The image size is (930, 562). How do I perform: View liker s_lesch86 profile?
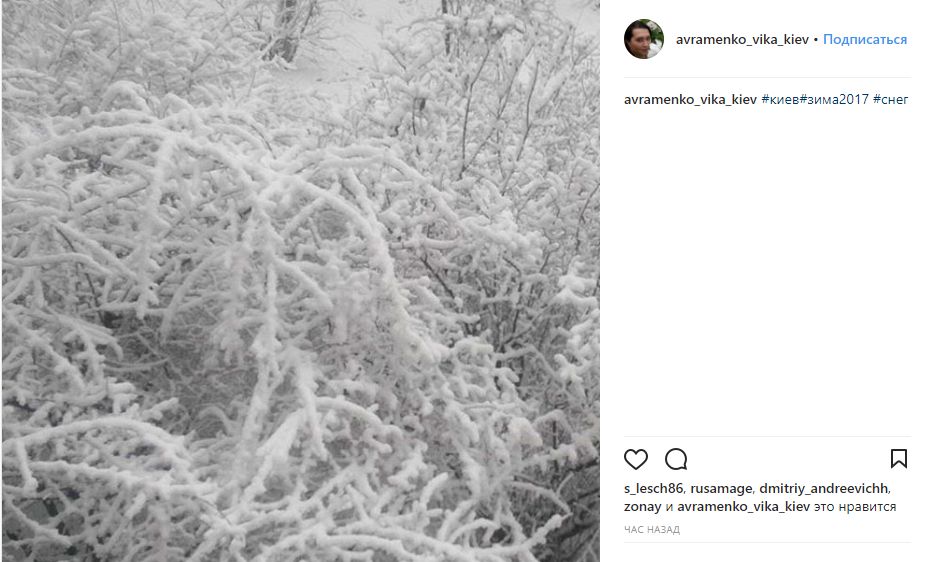click(x=654, y=488)
